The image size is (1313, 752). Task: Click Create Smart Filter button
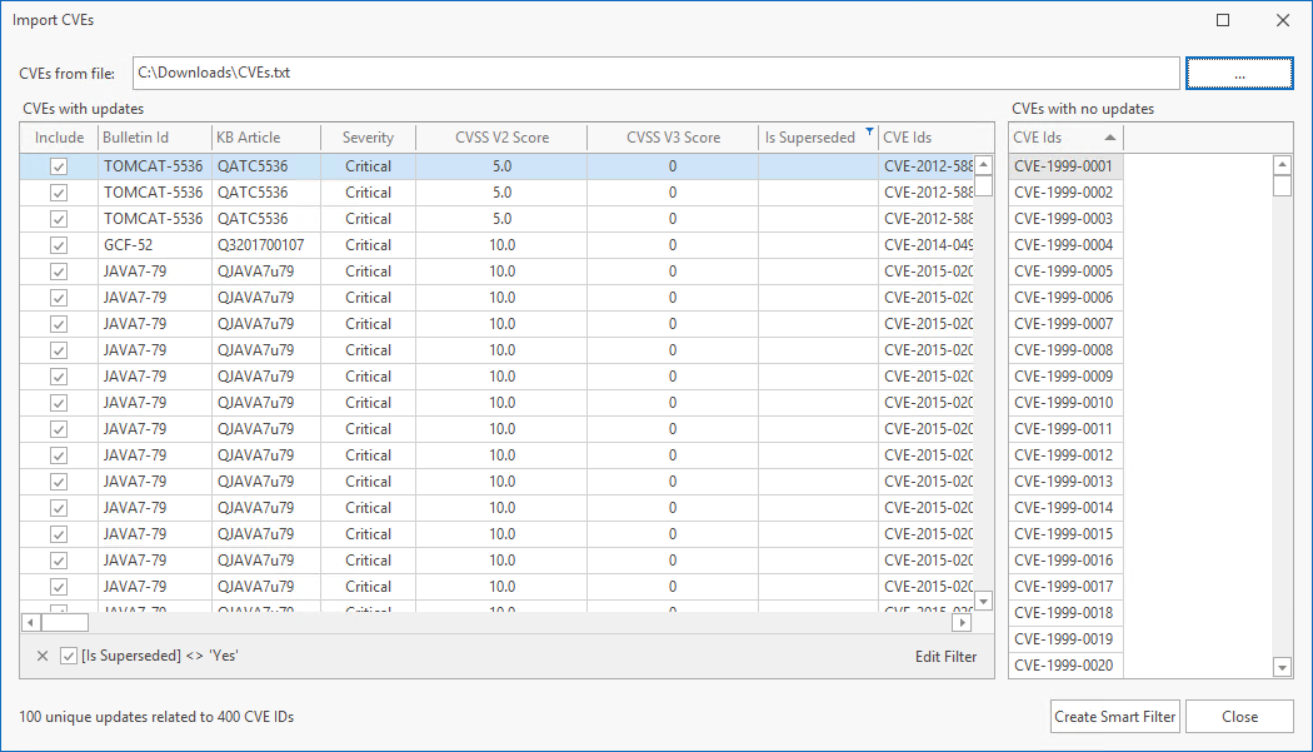click(1115, 716)
